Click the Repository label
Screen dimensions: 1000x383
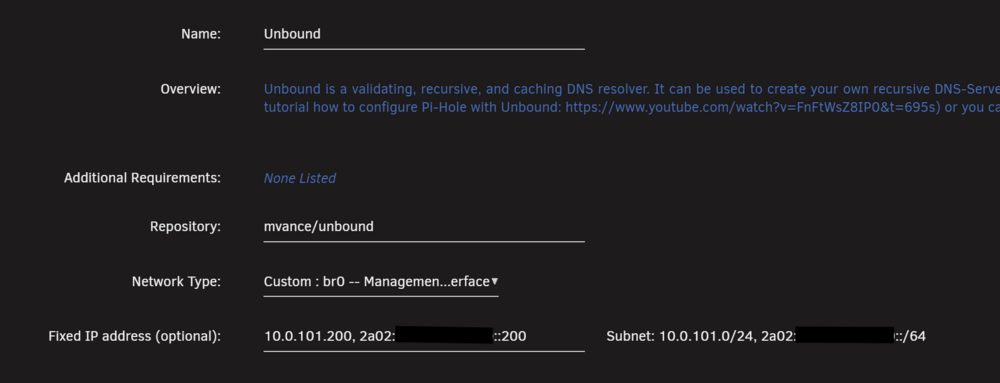(186, 227)
